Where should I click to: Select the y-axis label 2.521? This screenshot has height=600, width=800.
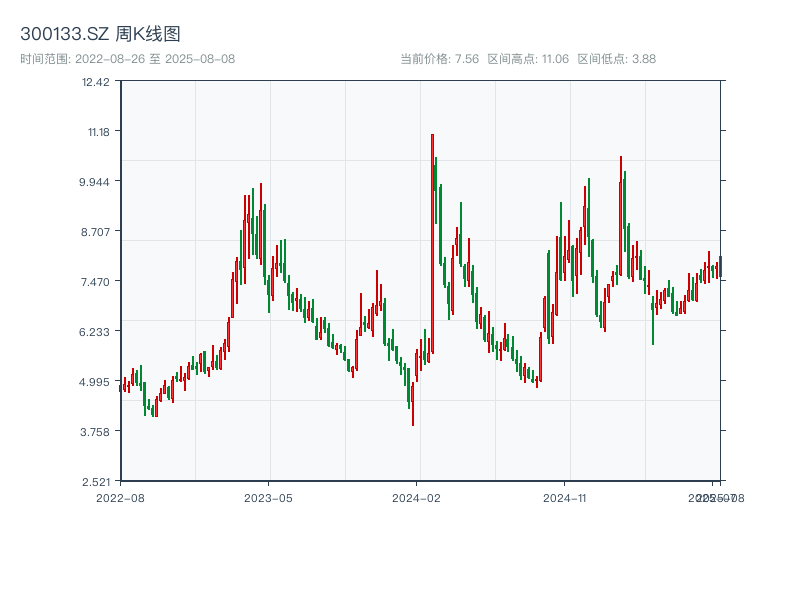click(x=96, y=480)
